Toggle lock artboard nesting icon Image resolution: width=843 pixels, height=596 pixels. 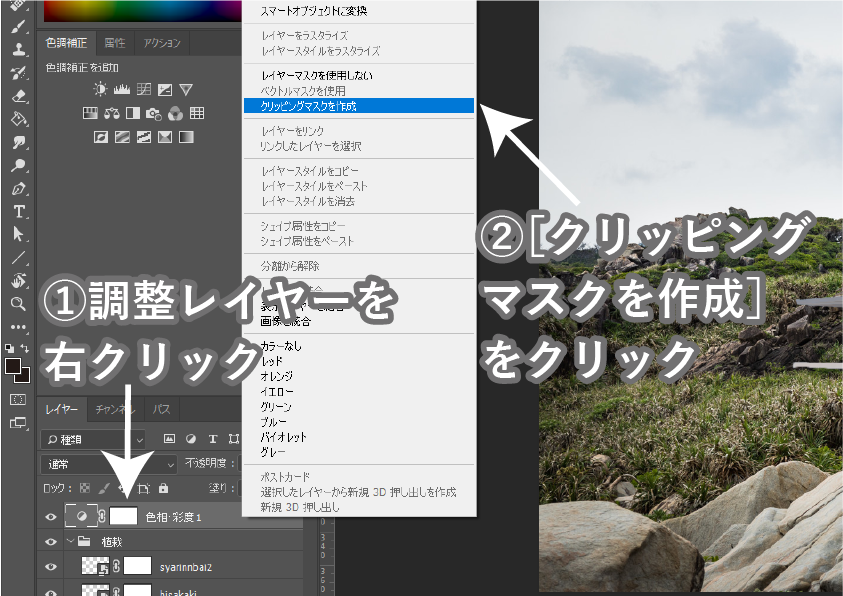point(144,488)
